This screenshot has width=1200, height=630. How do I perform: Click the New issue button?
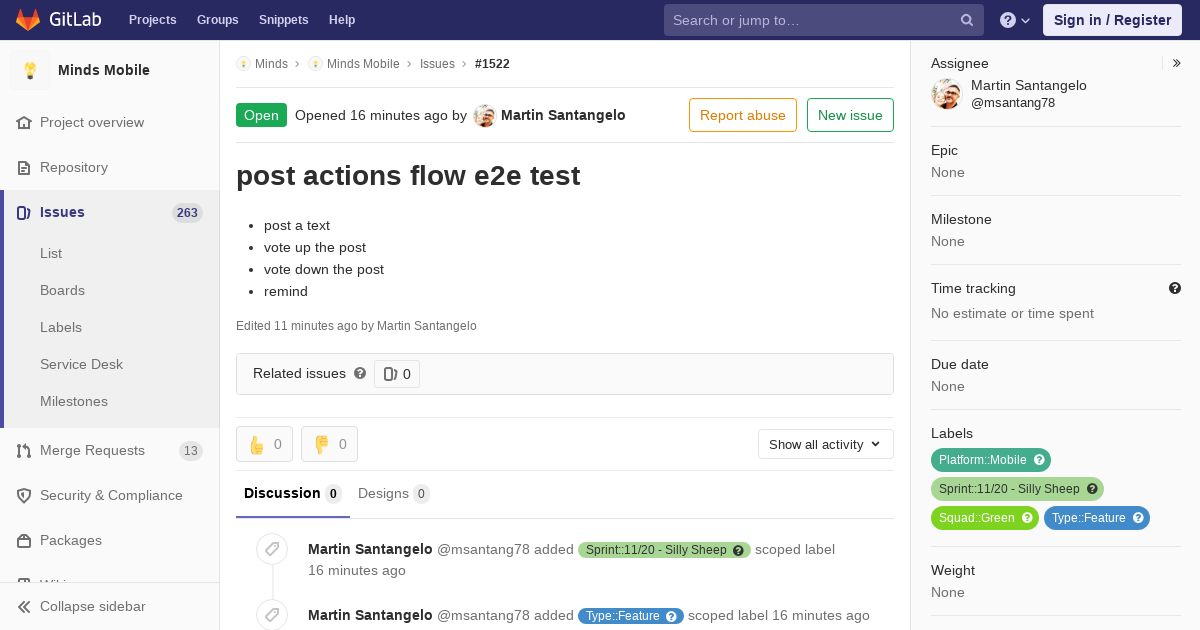pos(850,115)
